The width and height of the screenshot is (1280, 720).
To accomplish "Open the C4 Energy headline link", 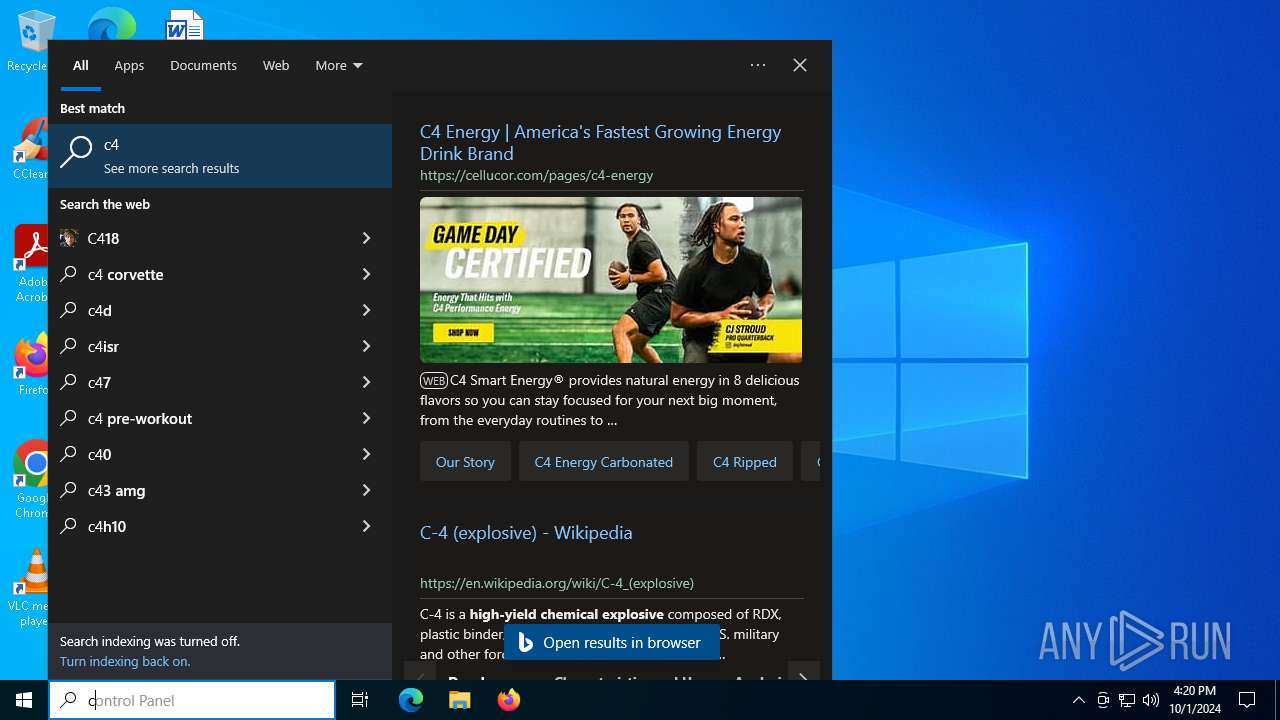I will coord(600,142).
